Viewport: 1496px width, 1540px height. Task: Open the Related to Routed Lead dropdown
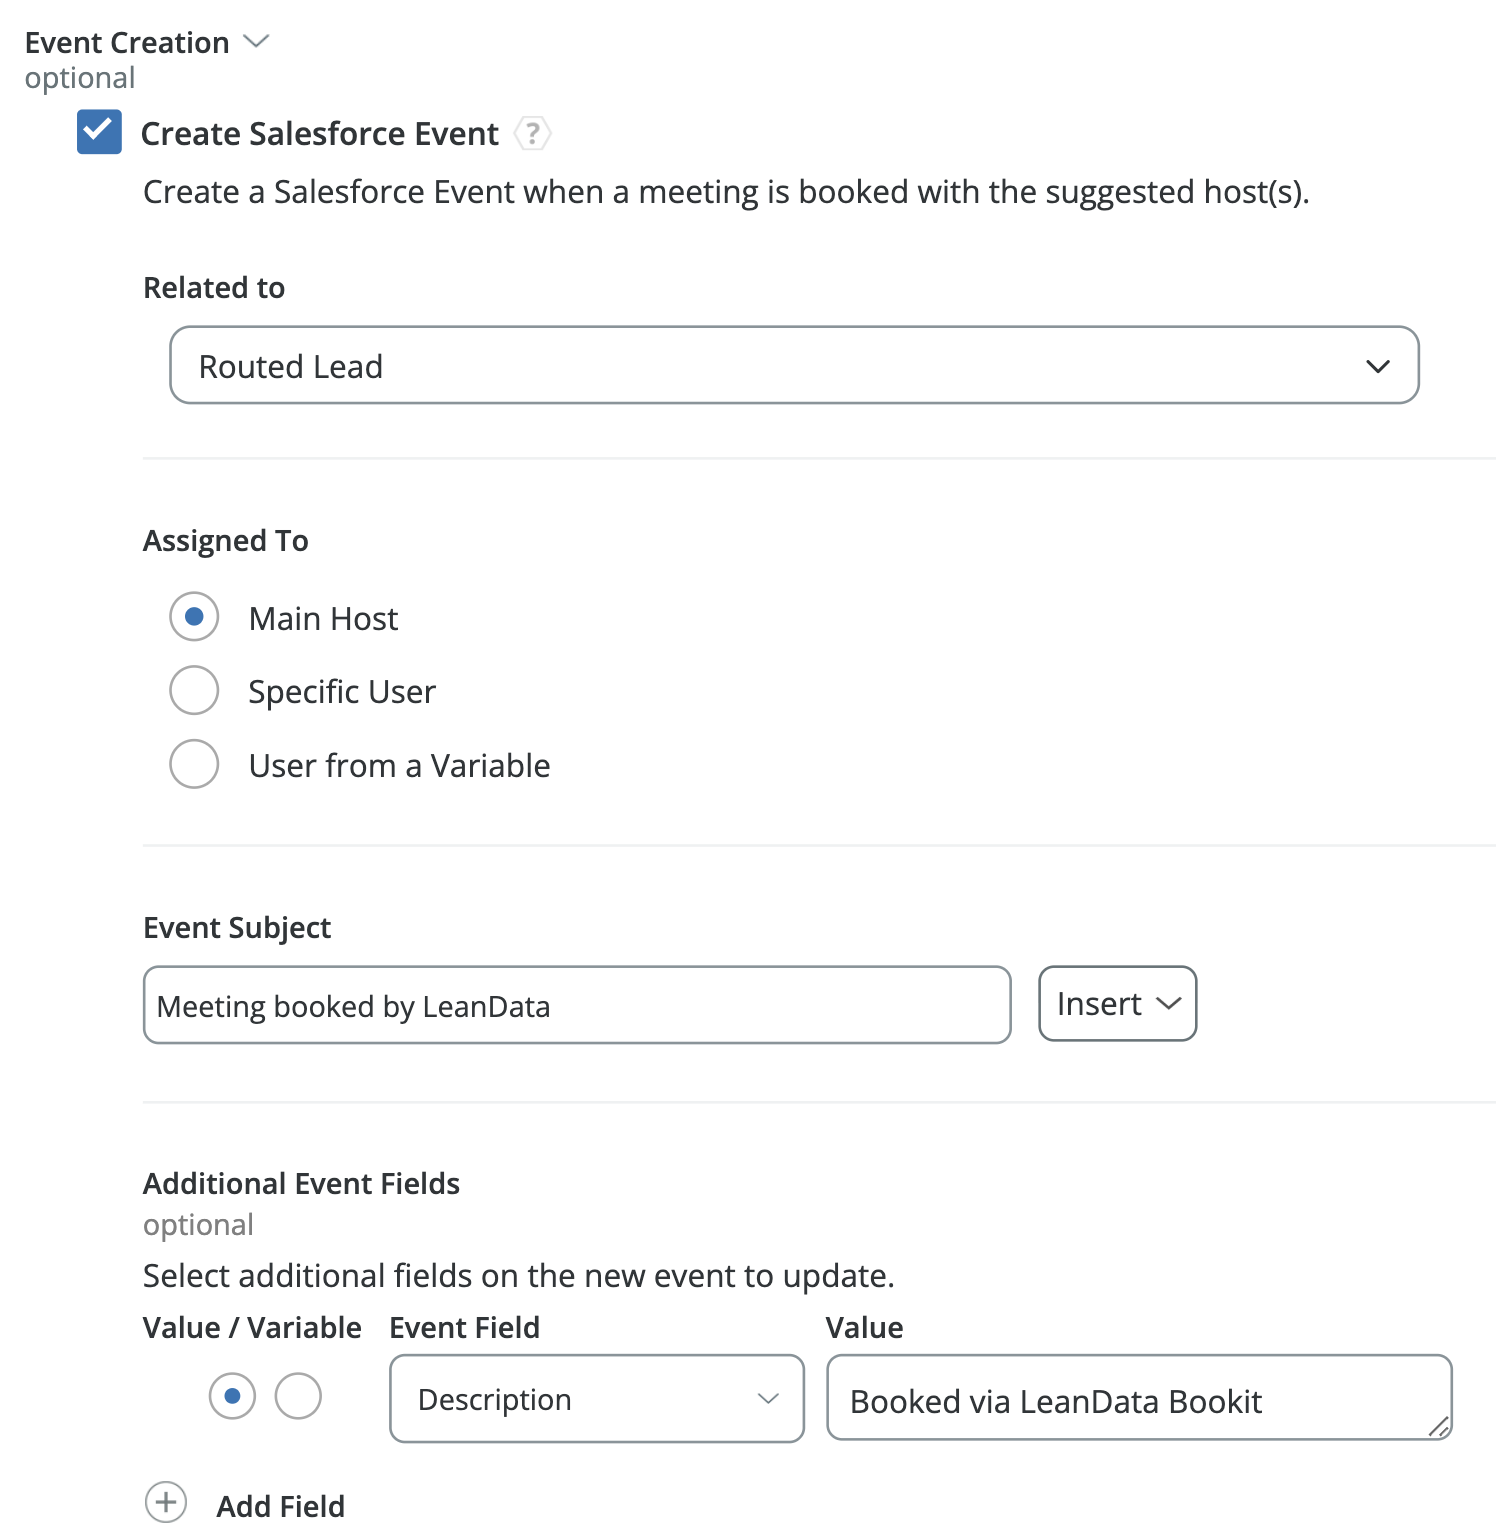click(x=794, y=366)
